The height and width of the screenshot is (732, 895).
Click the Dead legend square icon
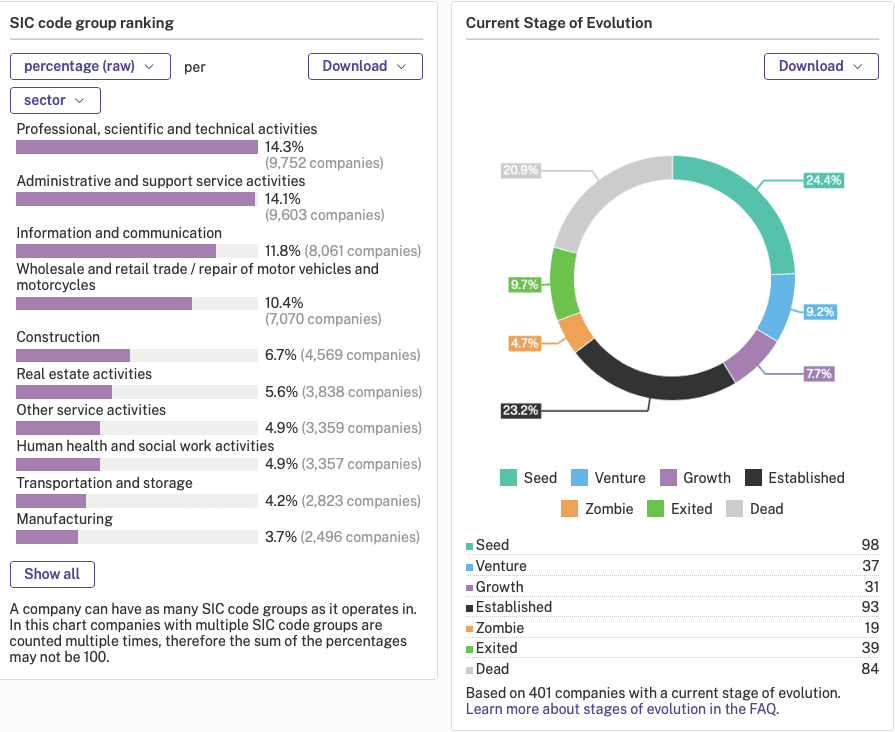click(734, 508)
